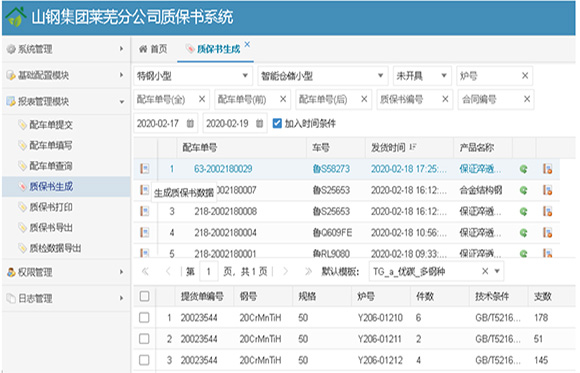Click calendar icon beside 2020-02-19 date
This screenshot has height=373, width=580.
click(260, 123)
